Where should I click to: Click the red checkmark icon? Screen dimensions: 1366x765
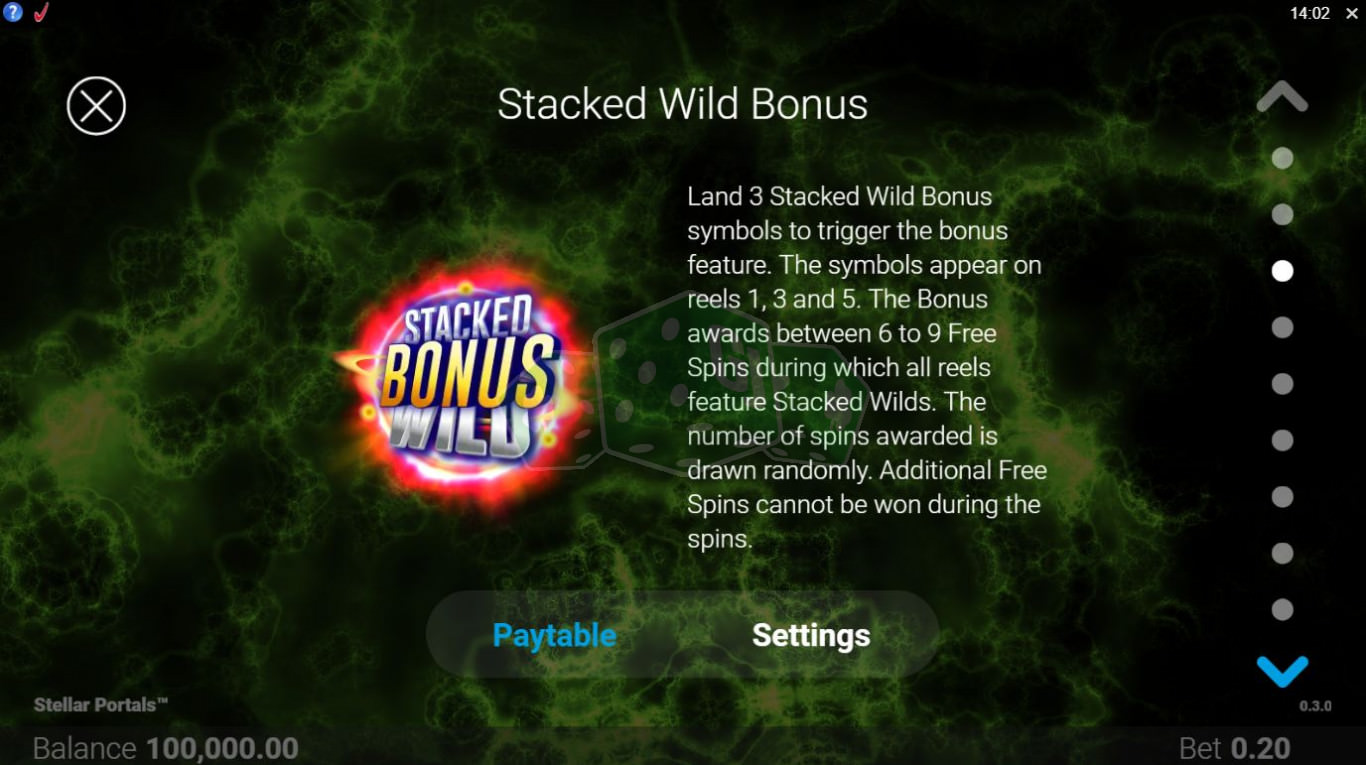(x=42, y=13)
